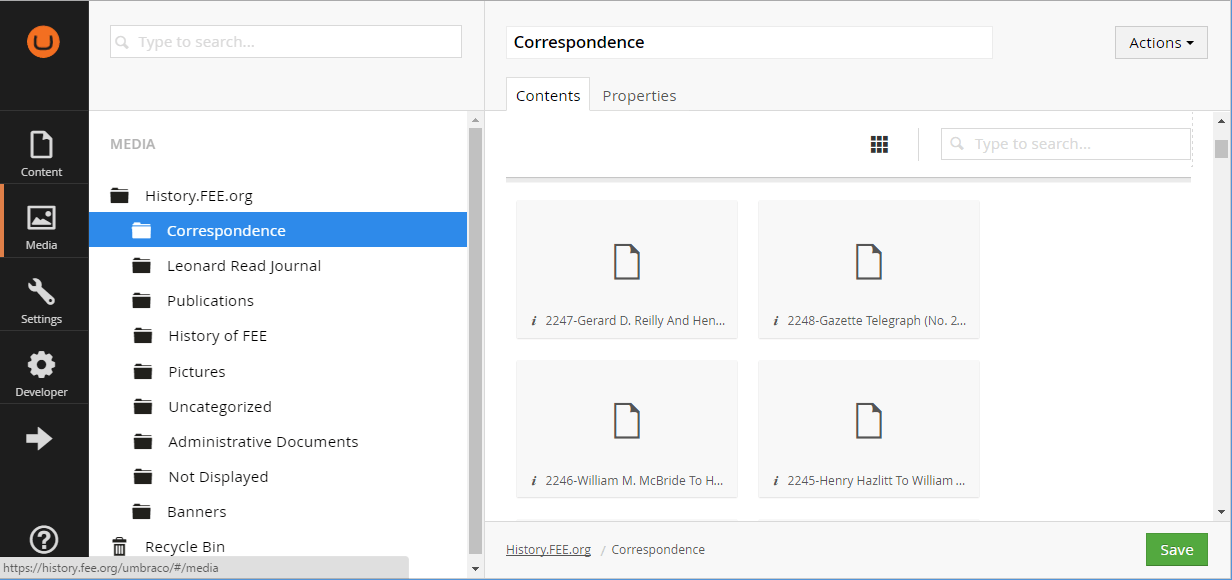Select the Leonard Read Journal folder
The height and width of the screenshot is (580, 1232).
pos(243,266)
